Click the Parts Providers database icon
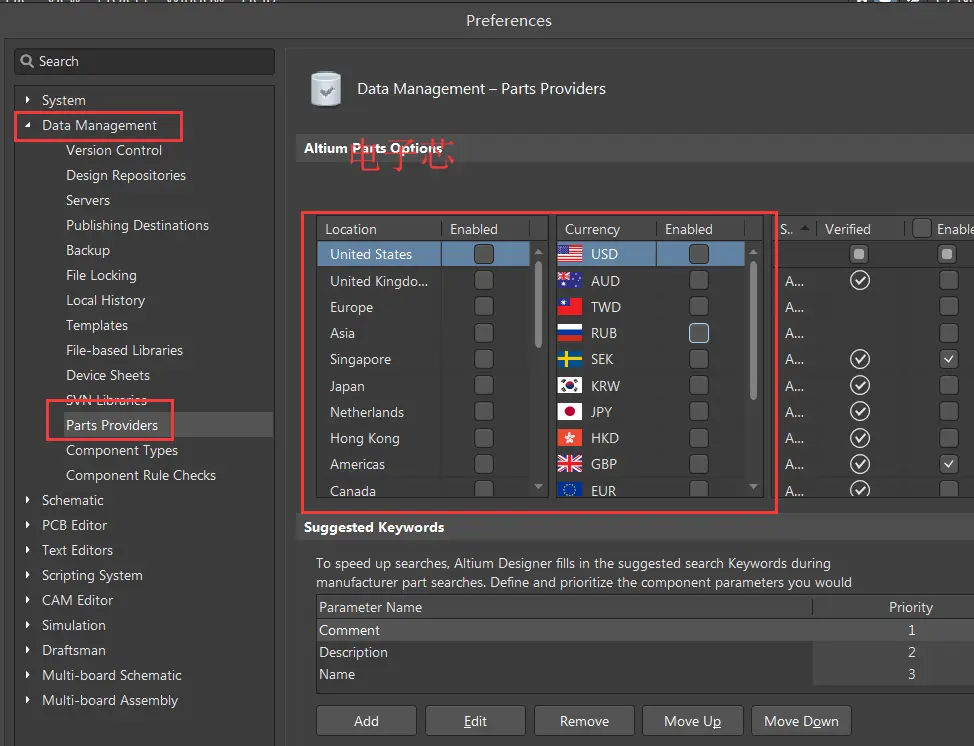 326,89
